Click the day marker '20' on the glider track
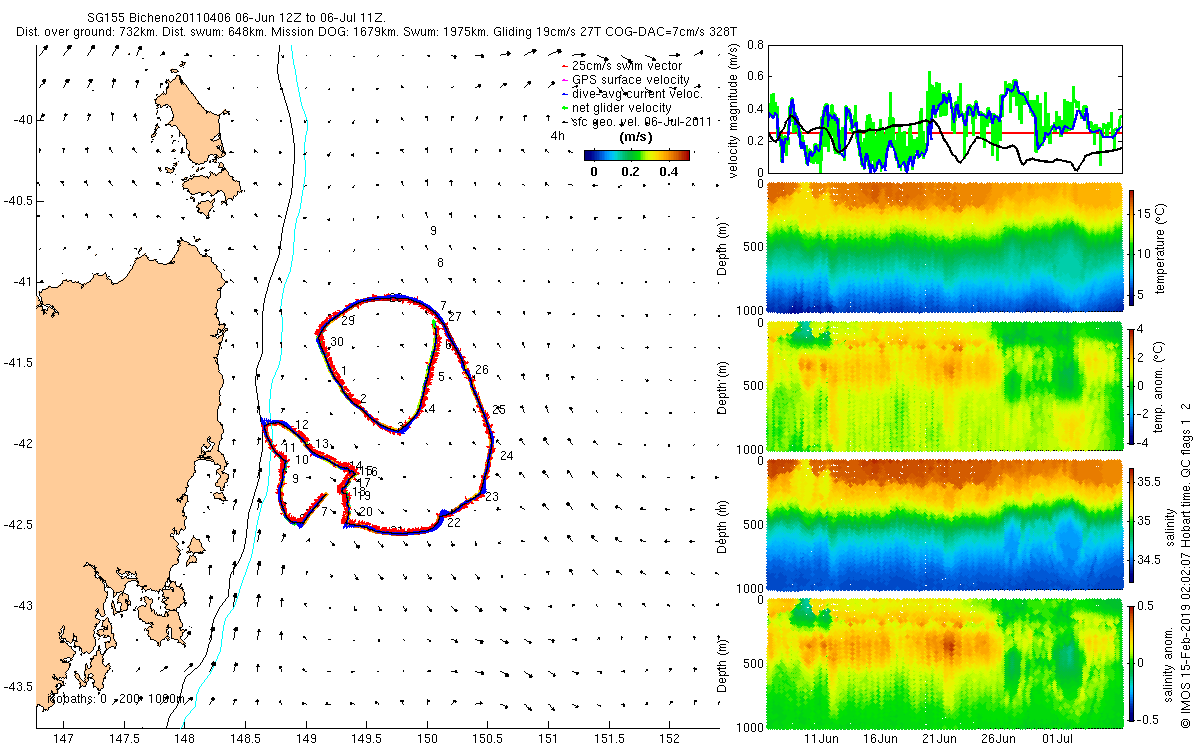1200x750 pixels. (x=365, y=512)
